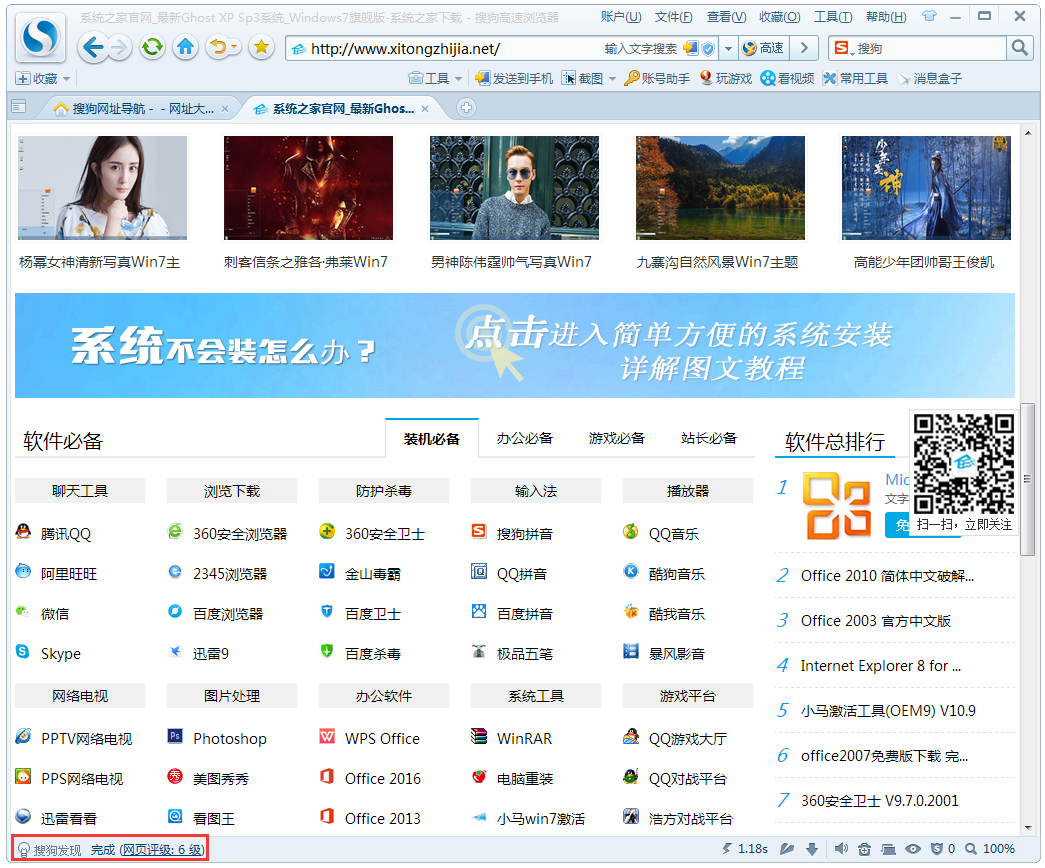Click system install tutorial banner
This screenshot has height=868, width=1045.
tap(515, 345)
